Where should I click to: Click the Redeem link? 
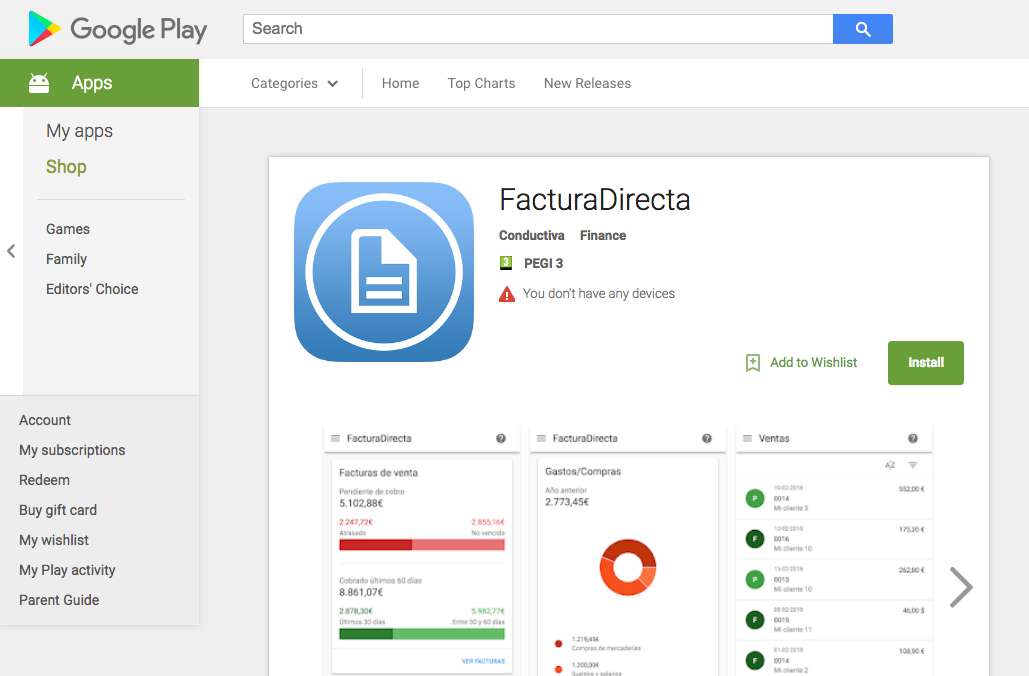44,480
